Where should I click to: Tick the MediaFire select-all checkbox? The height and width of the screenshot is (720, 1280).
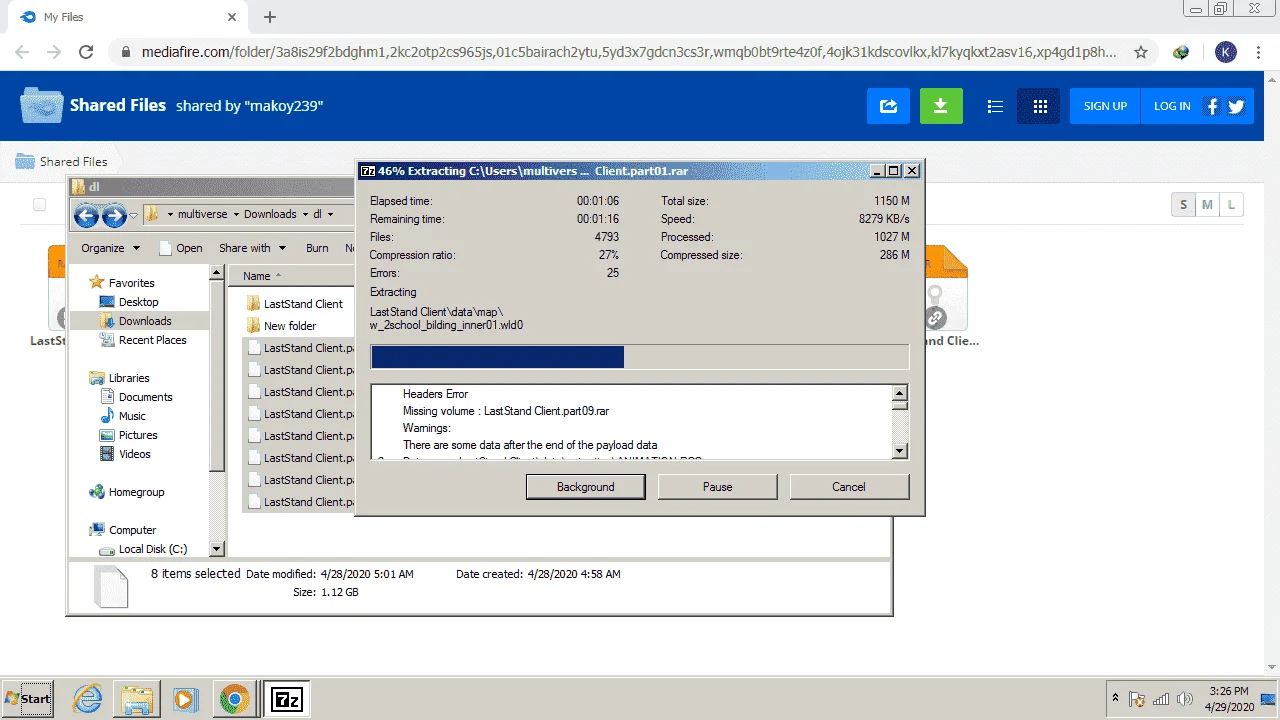tap(39, 205)
